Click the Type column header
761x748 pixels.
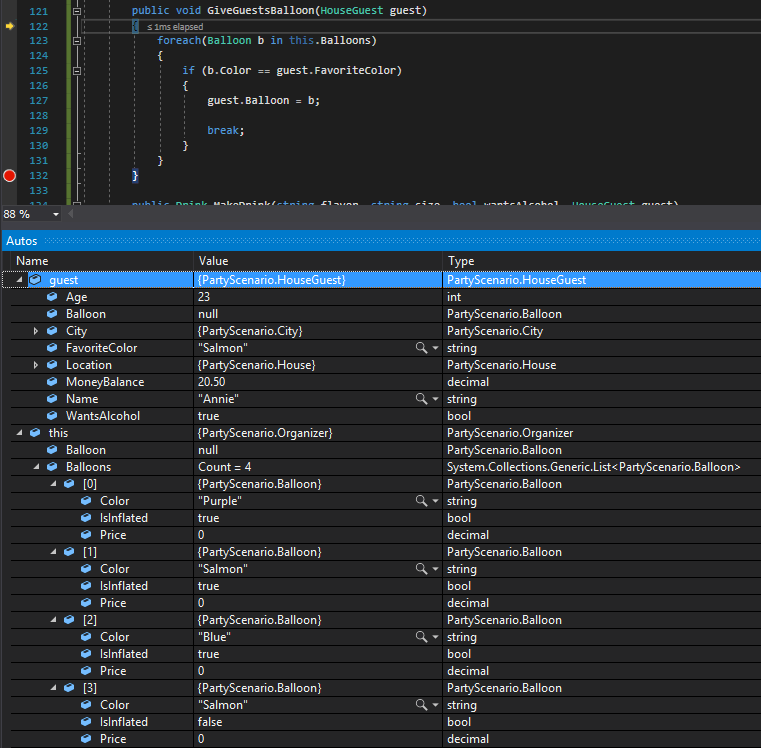[x=461, y=261]
